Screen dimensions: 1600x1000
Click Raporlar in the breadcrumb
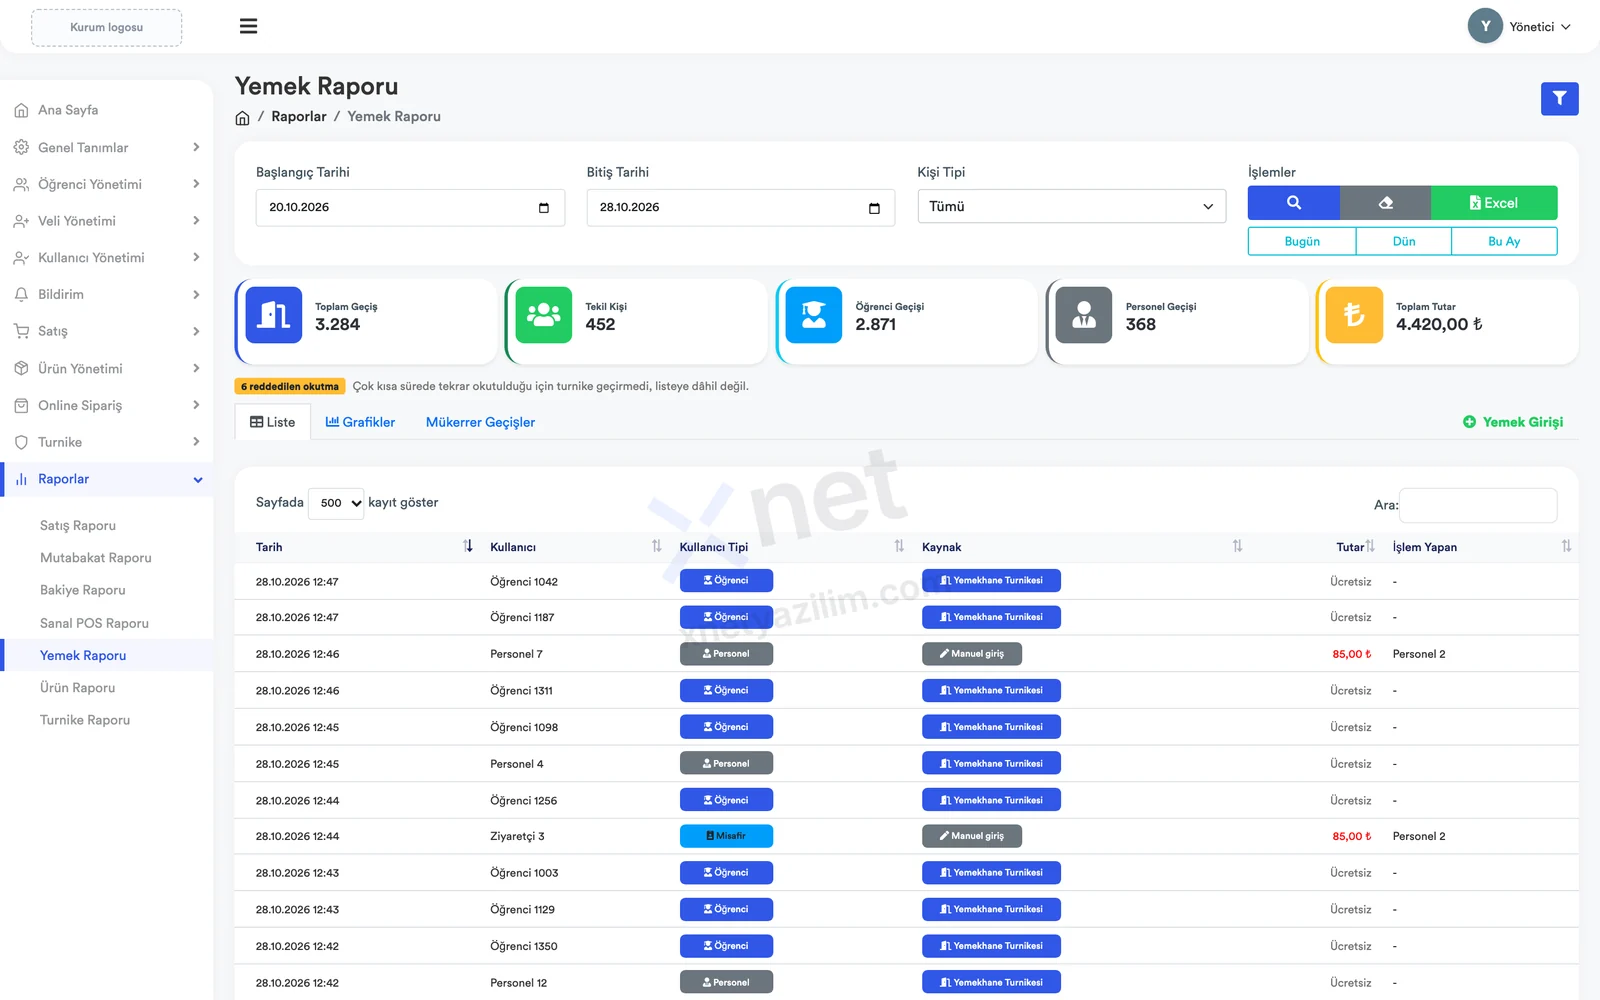(x=299, y=116)
